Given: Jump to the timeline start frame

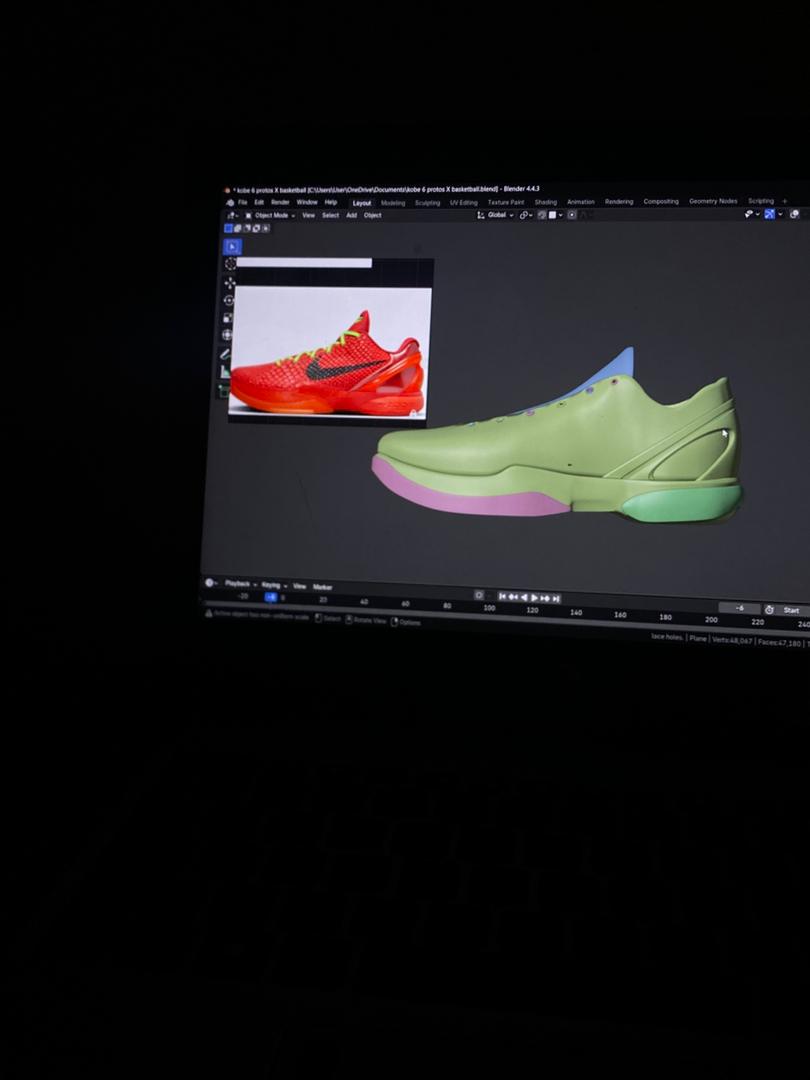Looking at the screenshot, I should pyautogui.click(x=502, y=596).
